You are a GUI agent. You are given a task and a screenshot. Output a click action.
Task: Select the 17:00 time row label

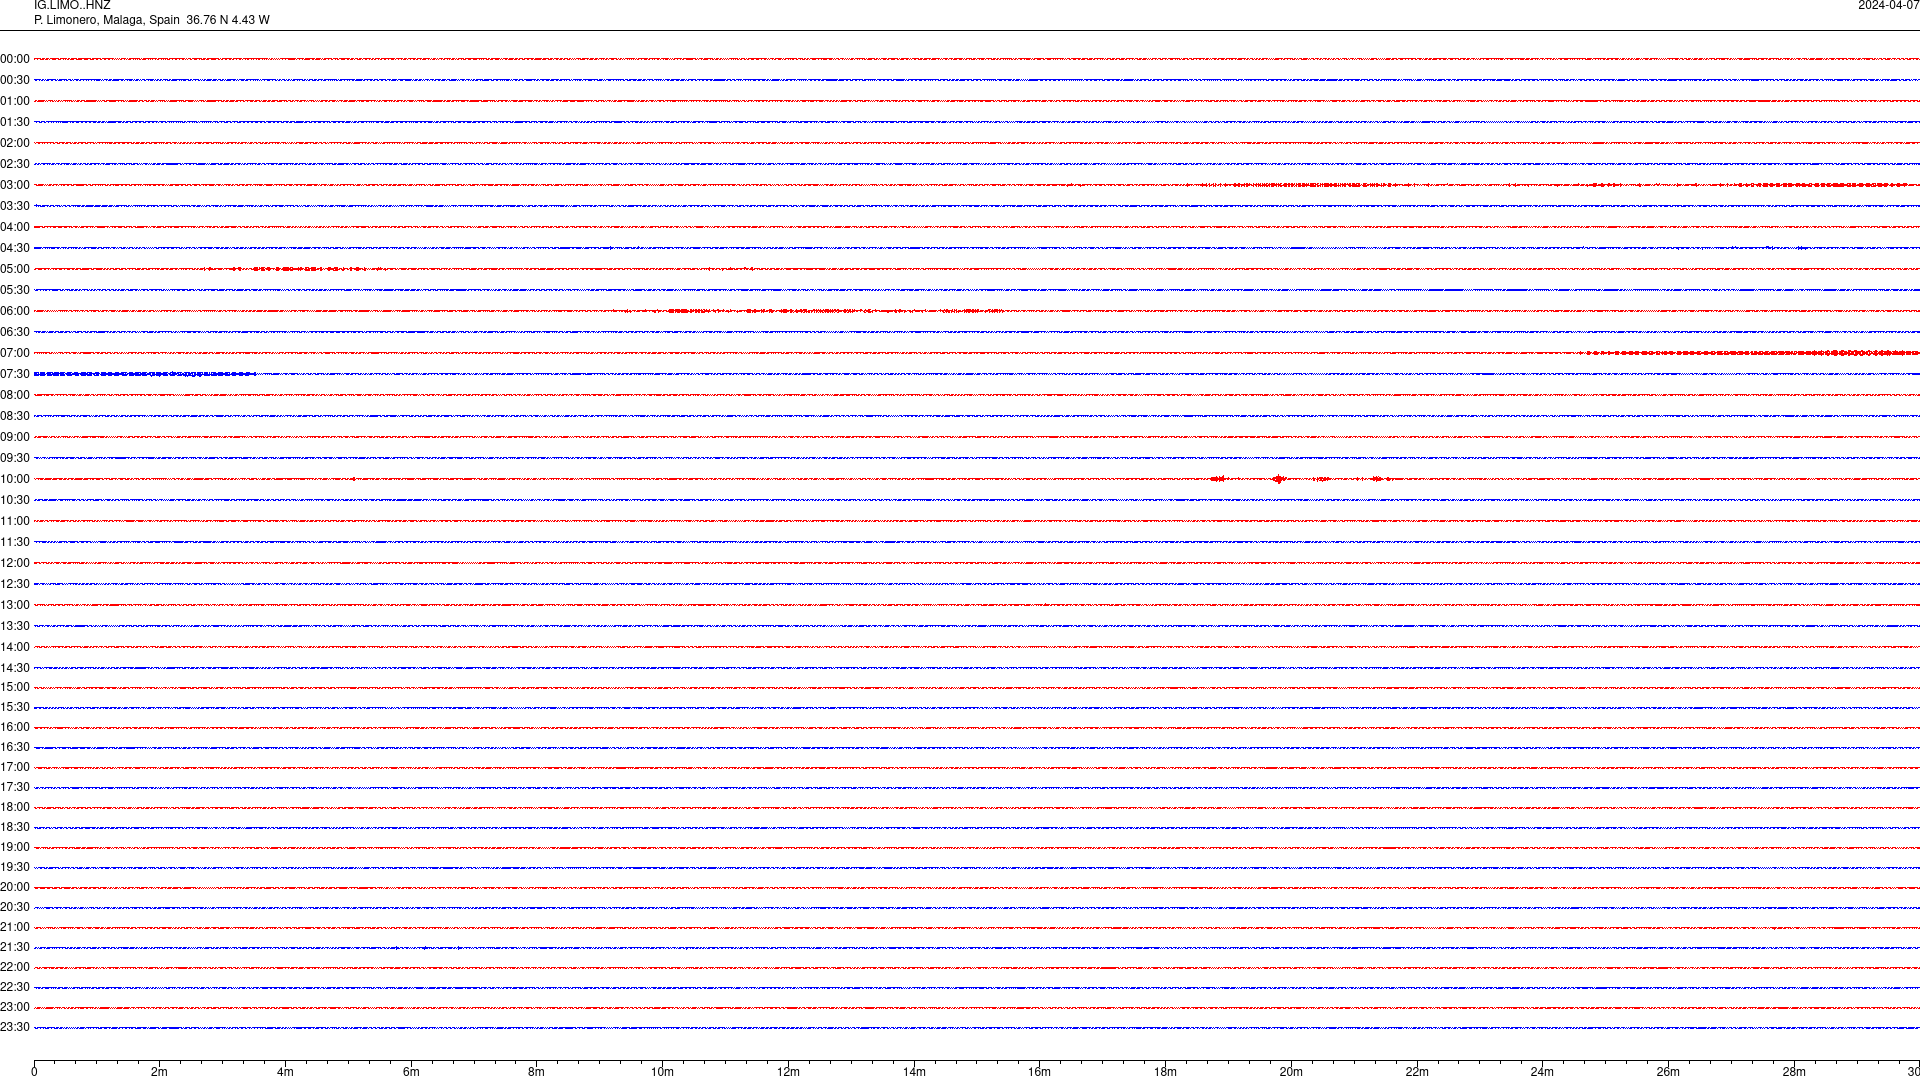click(x=15, y=767)
